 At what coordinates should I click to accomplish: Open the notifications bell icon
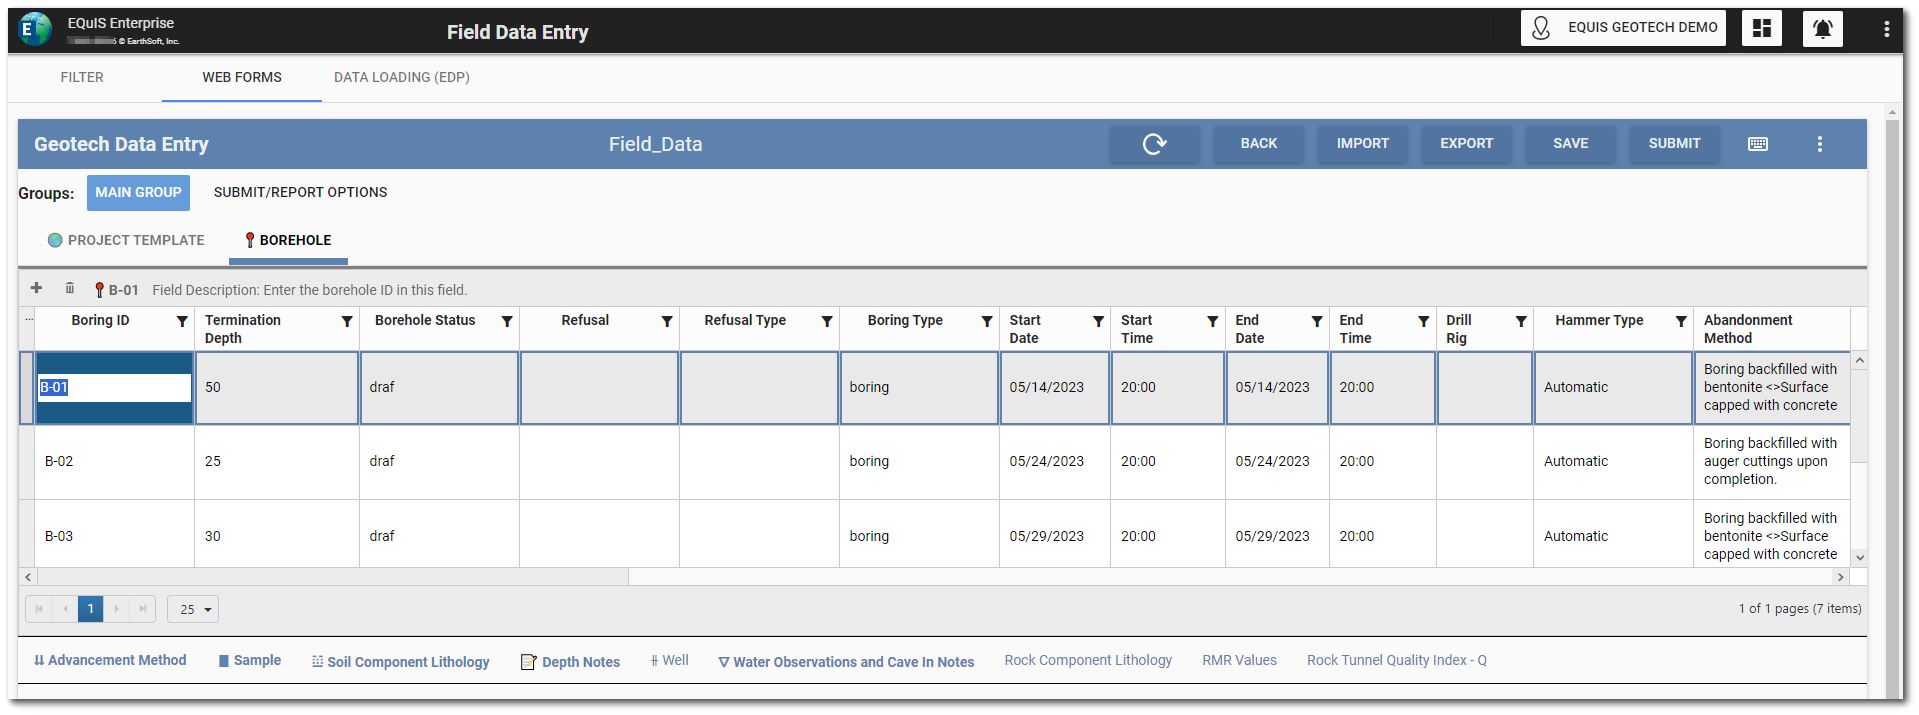point(1822,28)
